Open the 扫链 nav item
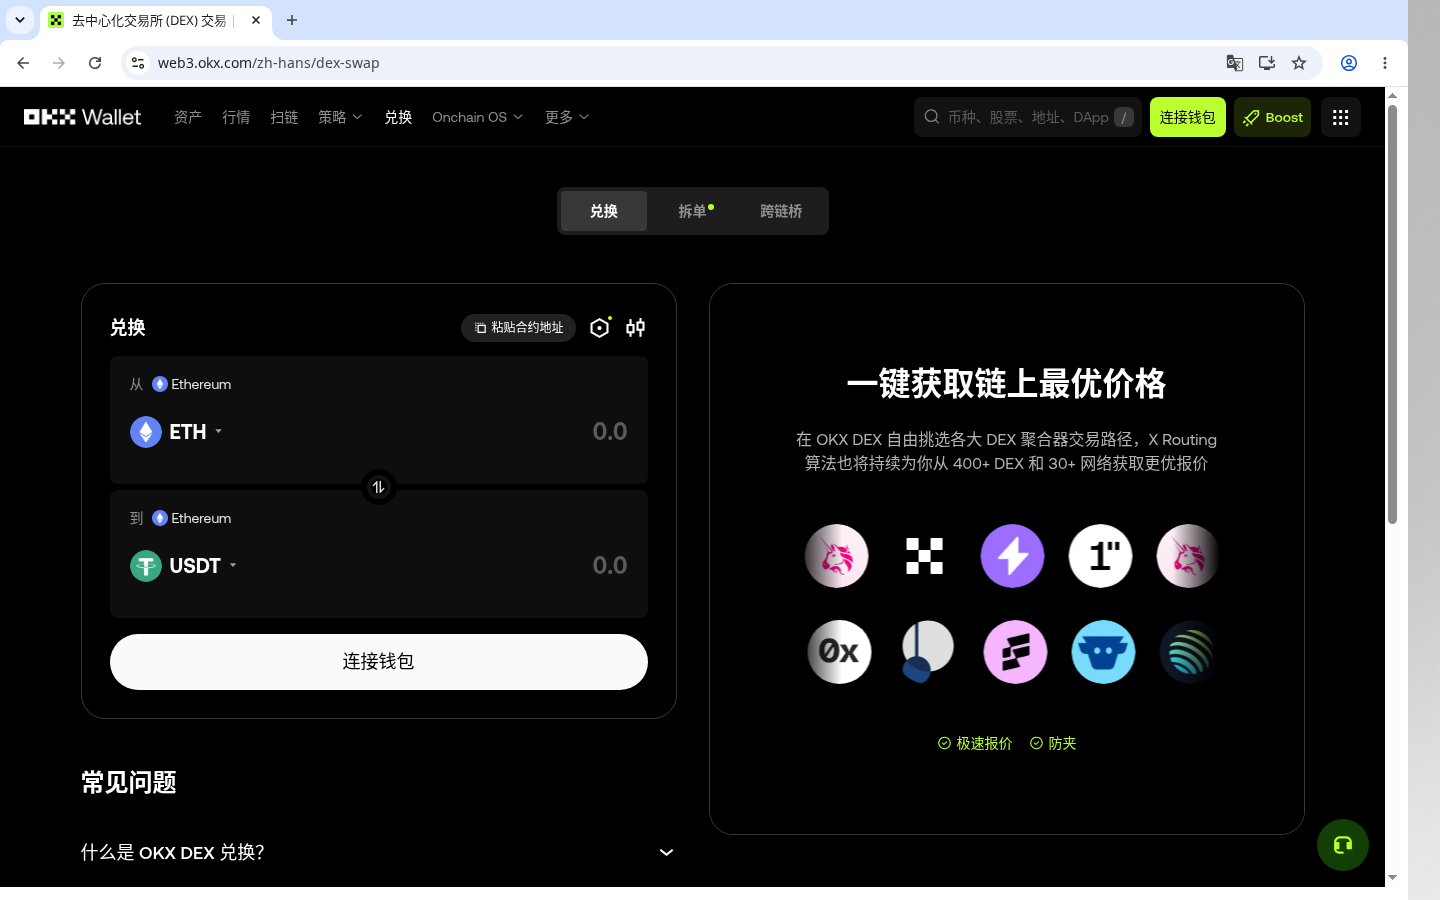Image resolution: width=1440 pixels, height=900 pixels. [284, 117]
